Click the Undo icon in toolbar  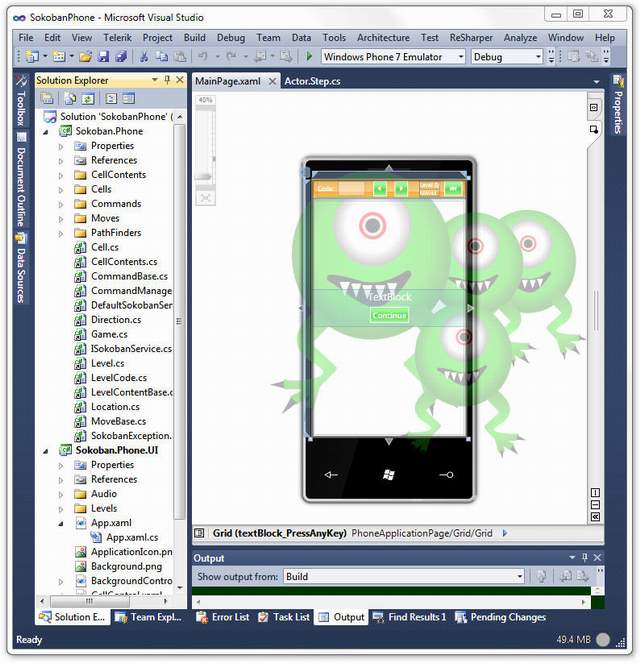203,56
